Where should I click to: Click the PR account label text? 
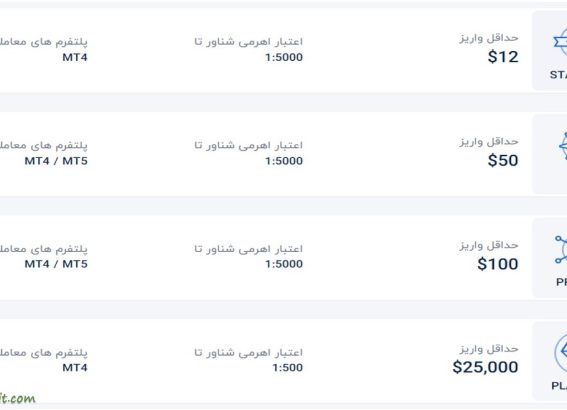click(562, 282)
